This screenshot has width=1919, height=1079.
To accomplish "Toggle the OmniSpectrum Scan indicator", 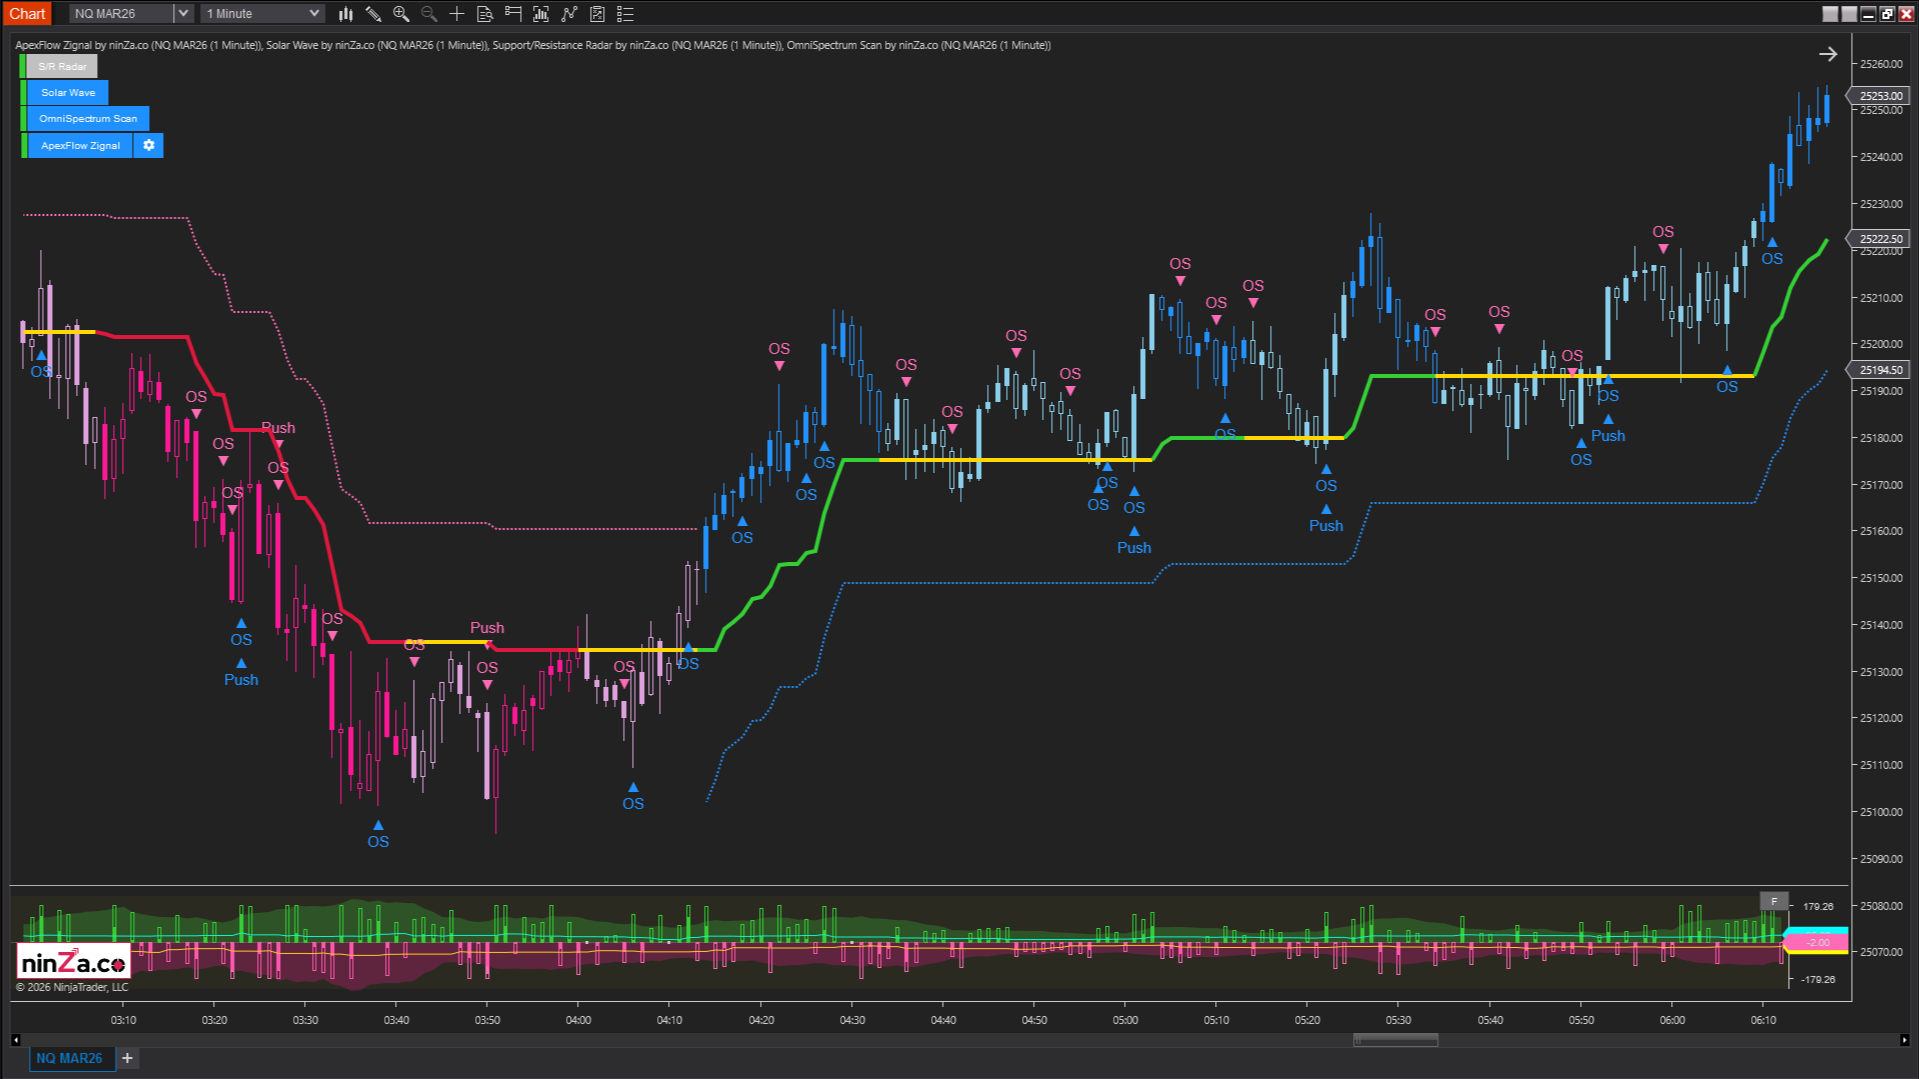I will [88, 119].
